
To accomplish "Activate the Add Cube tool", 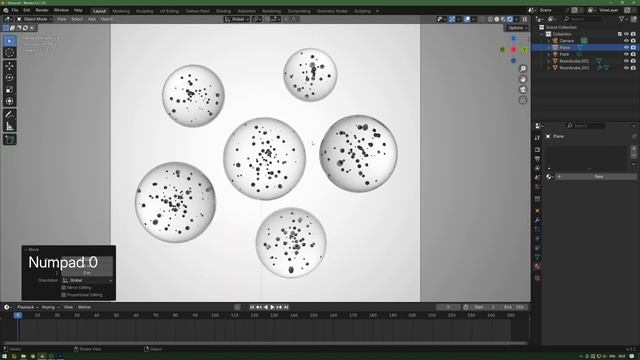I will tap(9, 140).
